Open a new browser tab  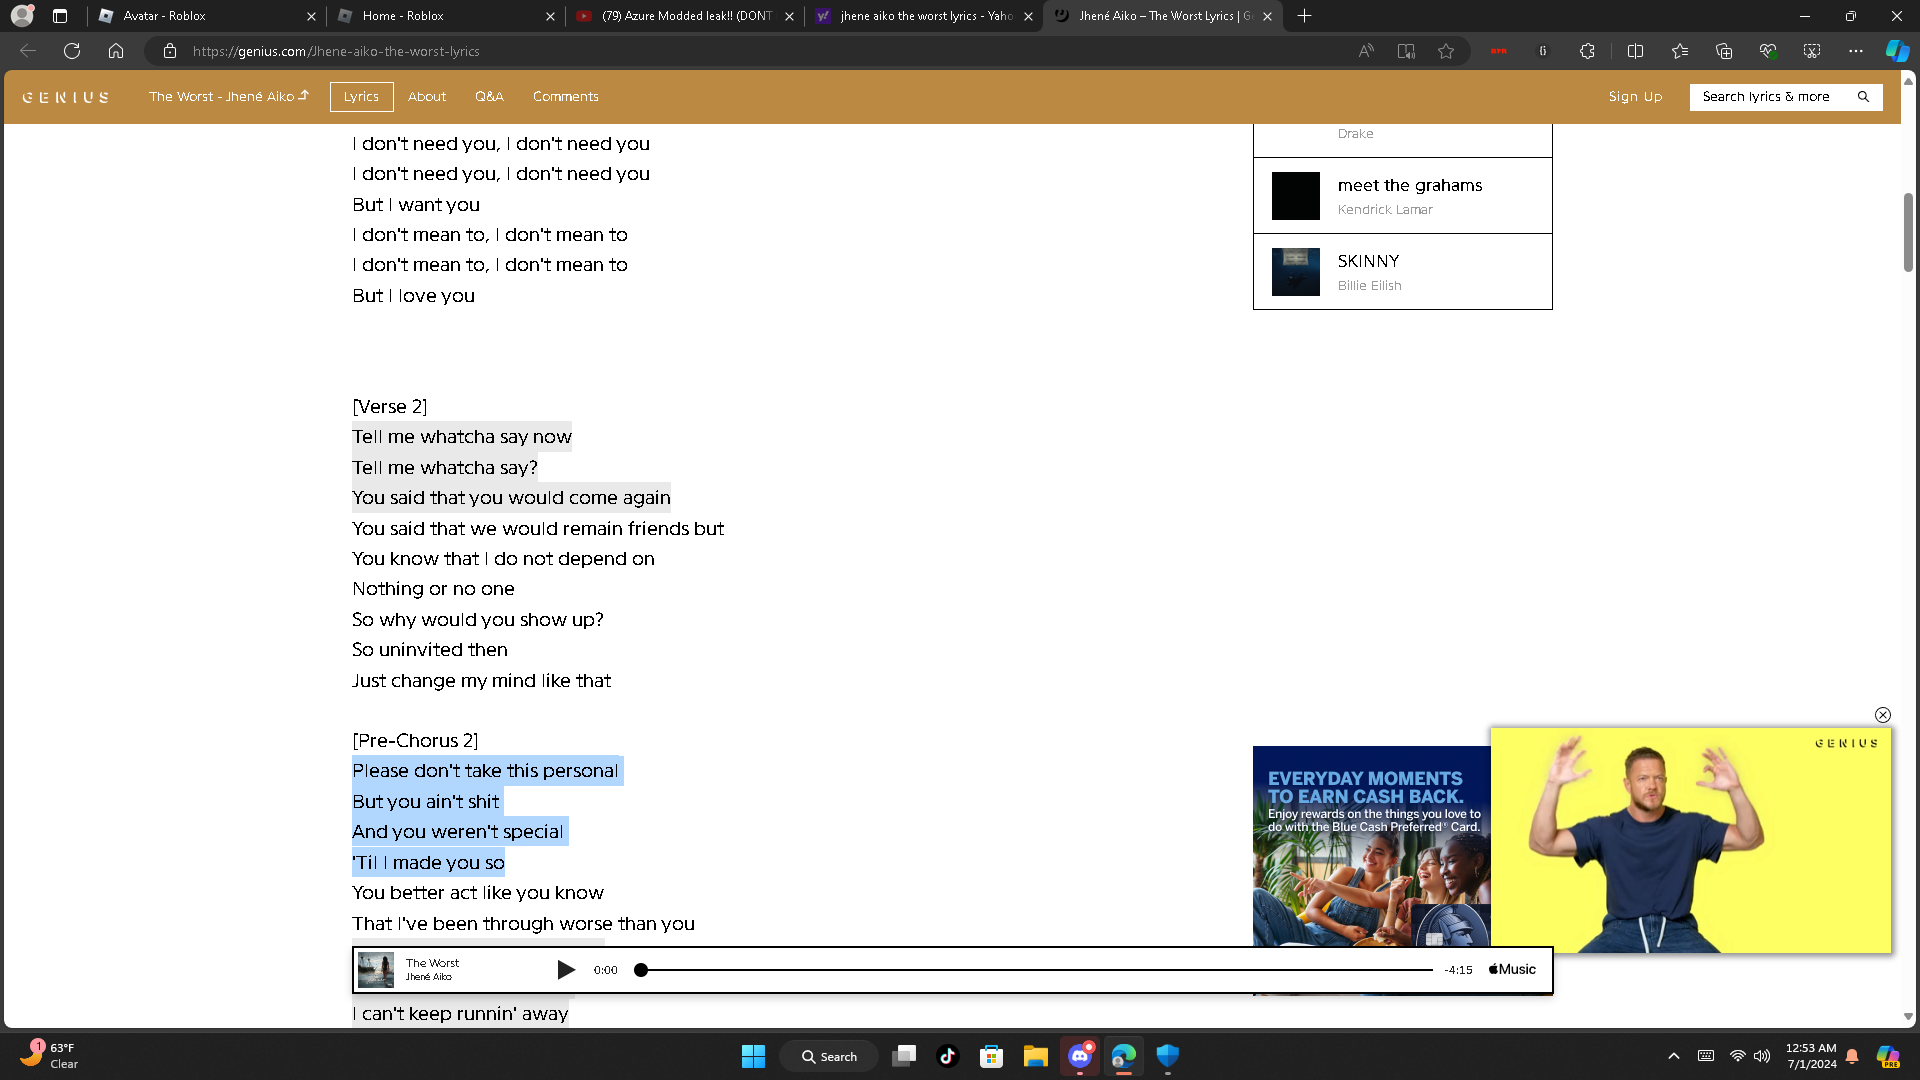tap(1304, 16)
